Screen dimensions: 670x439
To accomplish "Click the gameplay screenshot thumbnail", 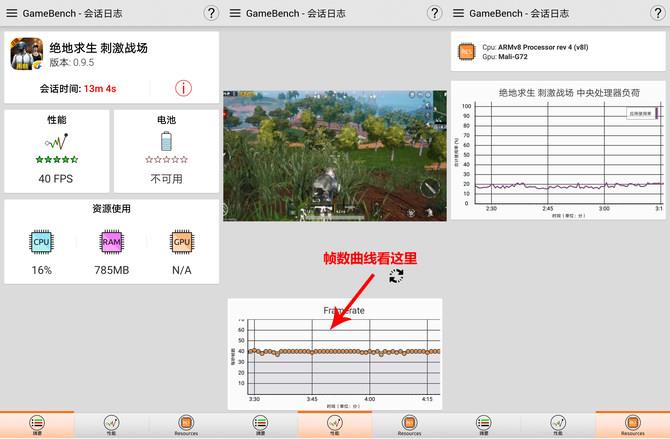I will coord(334,155).
